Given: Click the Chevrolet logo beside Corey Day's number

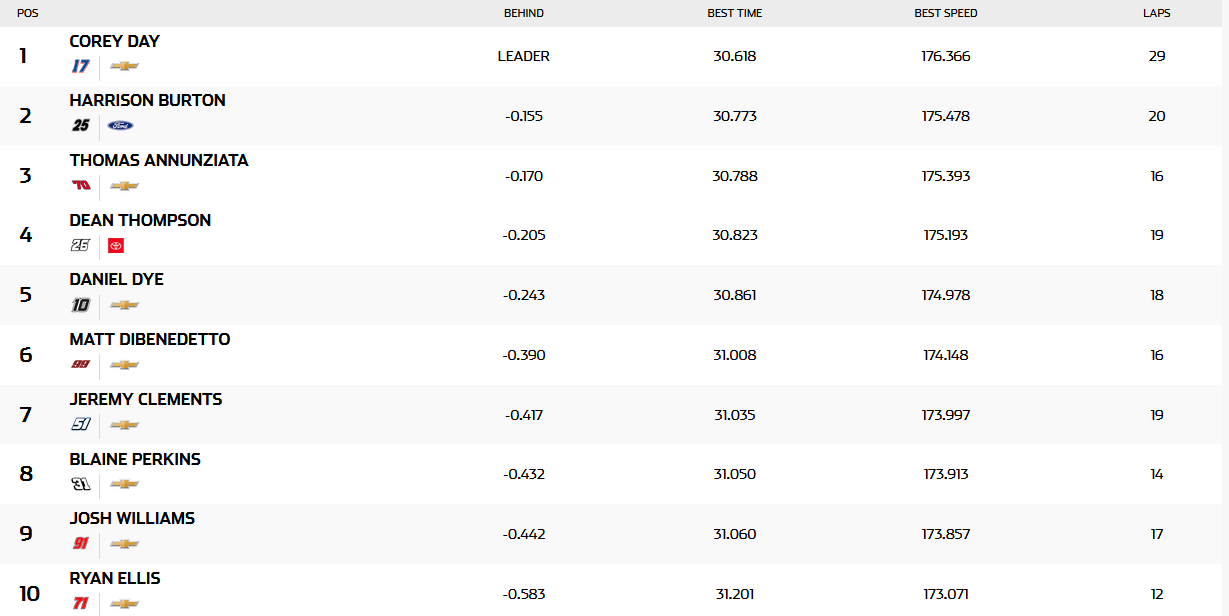Looking at the screenshot, I should click(x=124, y=66).
